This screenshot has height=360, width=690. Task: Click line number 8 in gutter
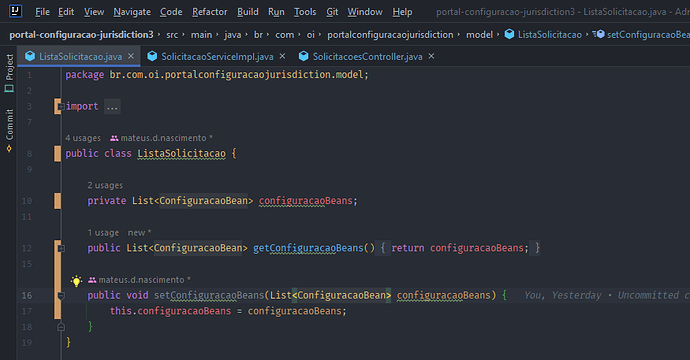tap(29, 154)
